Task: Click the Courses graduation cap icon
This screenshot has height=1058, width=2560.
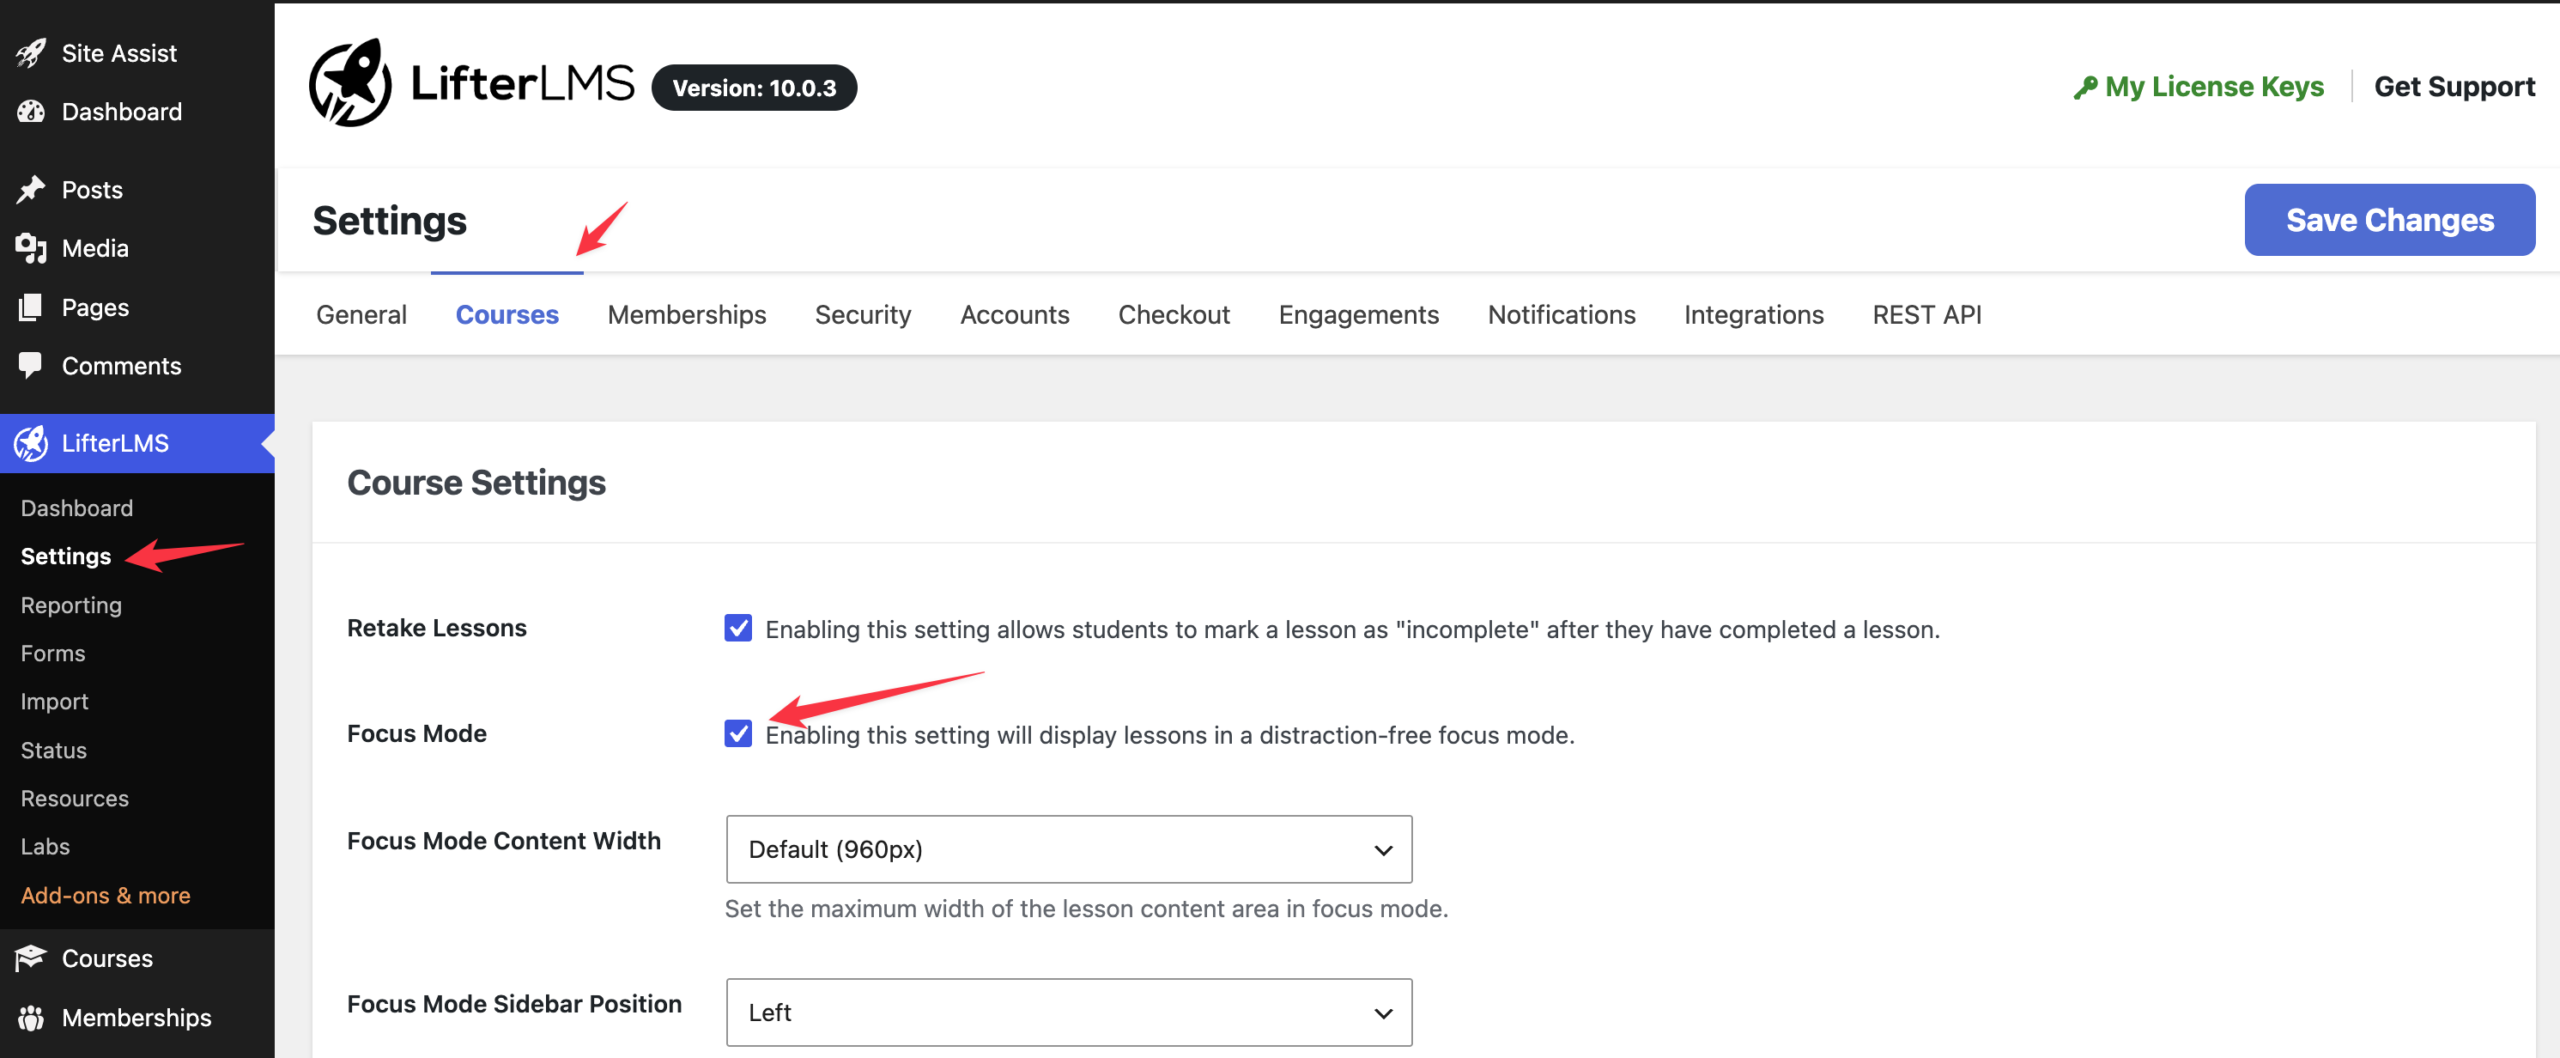Action: click(31, 958)
